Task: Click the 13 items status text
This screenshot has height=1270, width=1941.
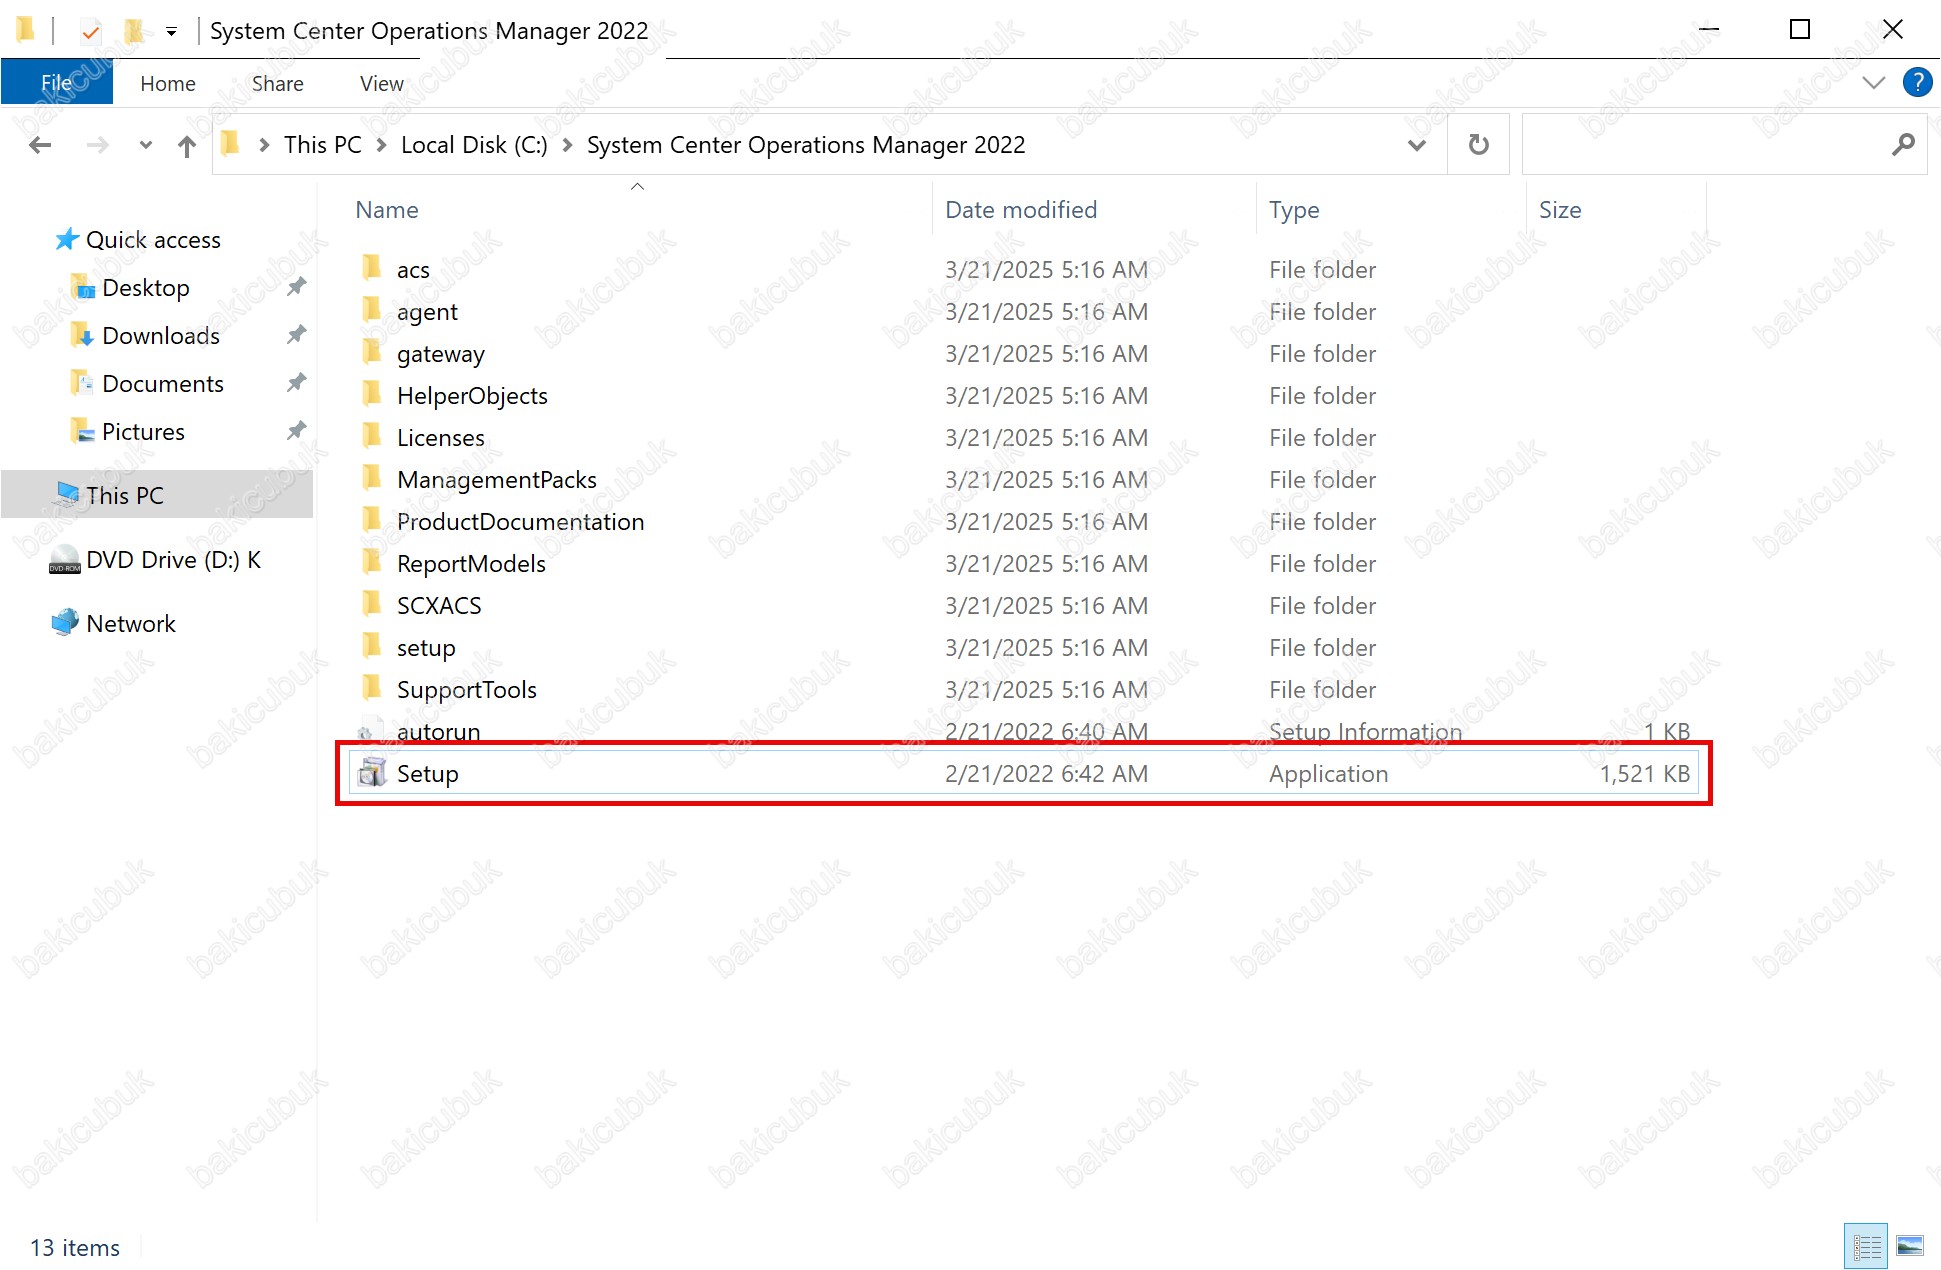Action: (x=75, y=1248)
